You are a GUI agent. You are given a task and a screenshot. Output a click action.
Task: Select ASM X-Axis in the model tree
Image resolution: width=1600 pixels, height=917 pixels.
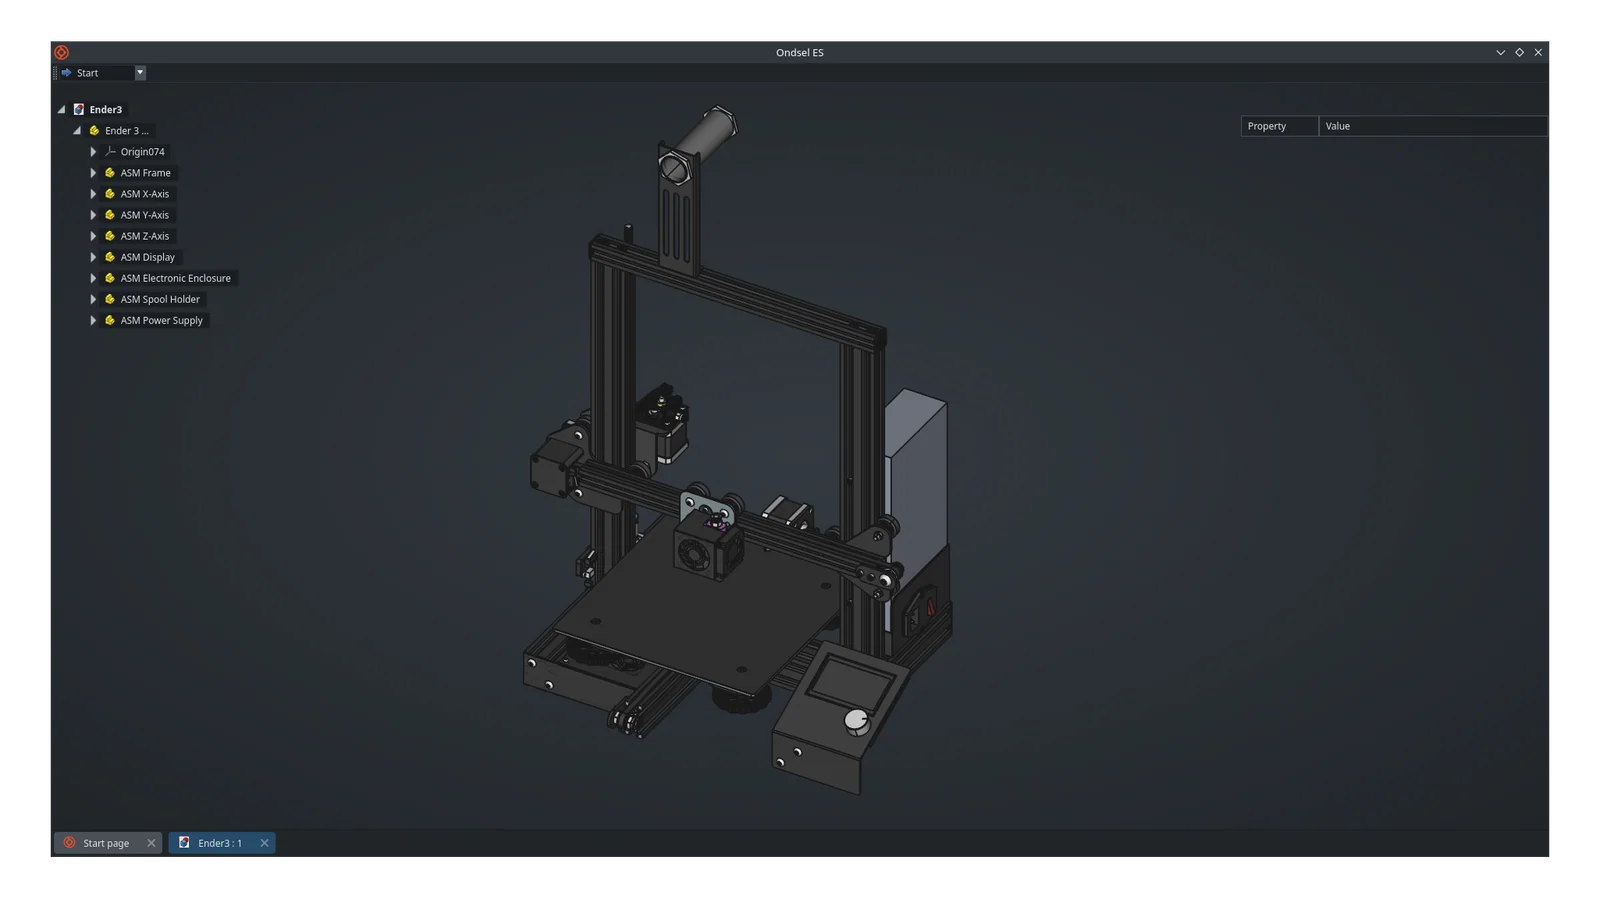click(x=145, y=194)
